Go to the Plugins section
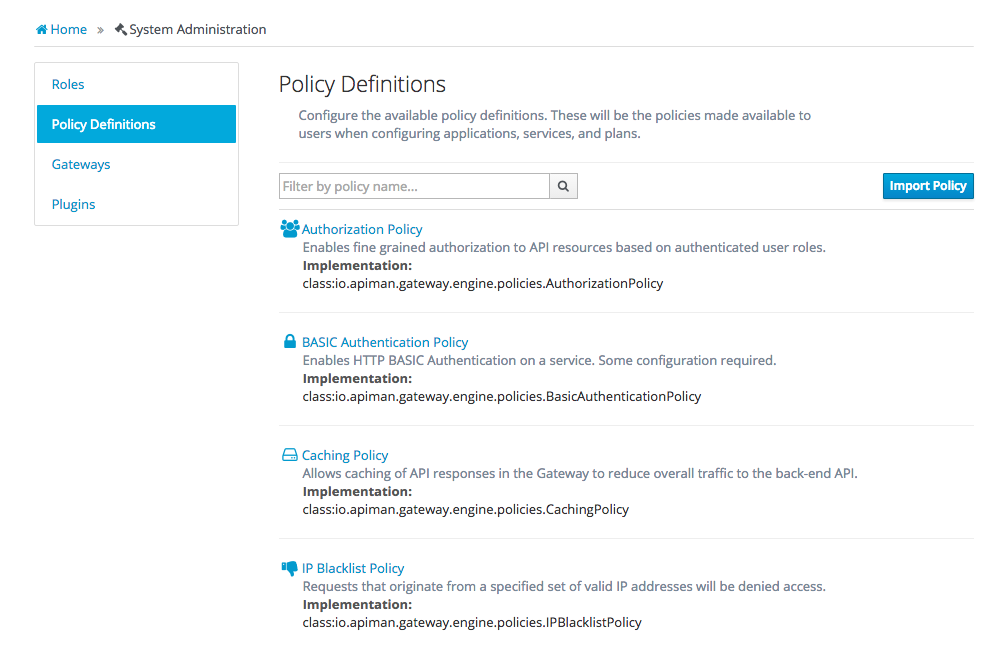 [x=74, y=205]
